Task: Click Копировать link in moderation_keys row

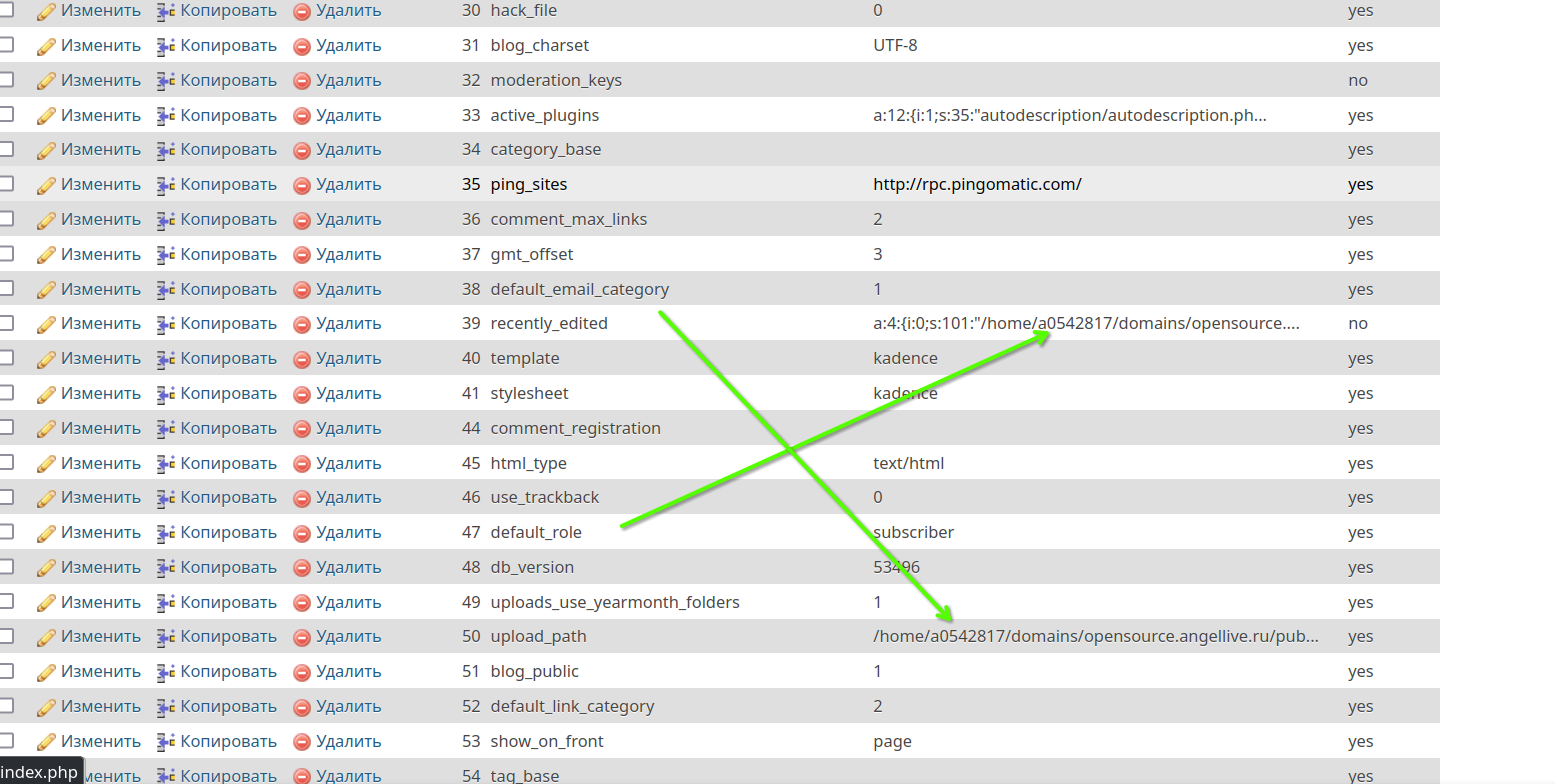Action: pyautogui.click(x=229, y=81)
